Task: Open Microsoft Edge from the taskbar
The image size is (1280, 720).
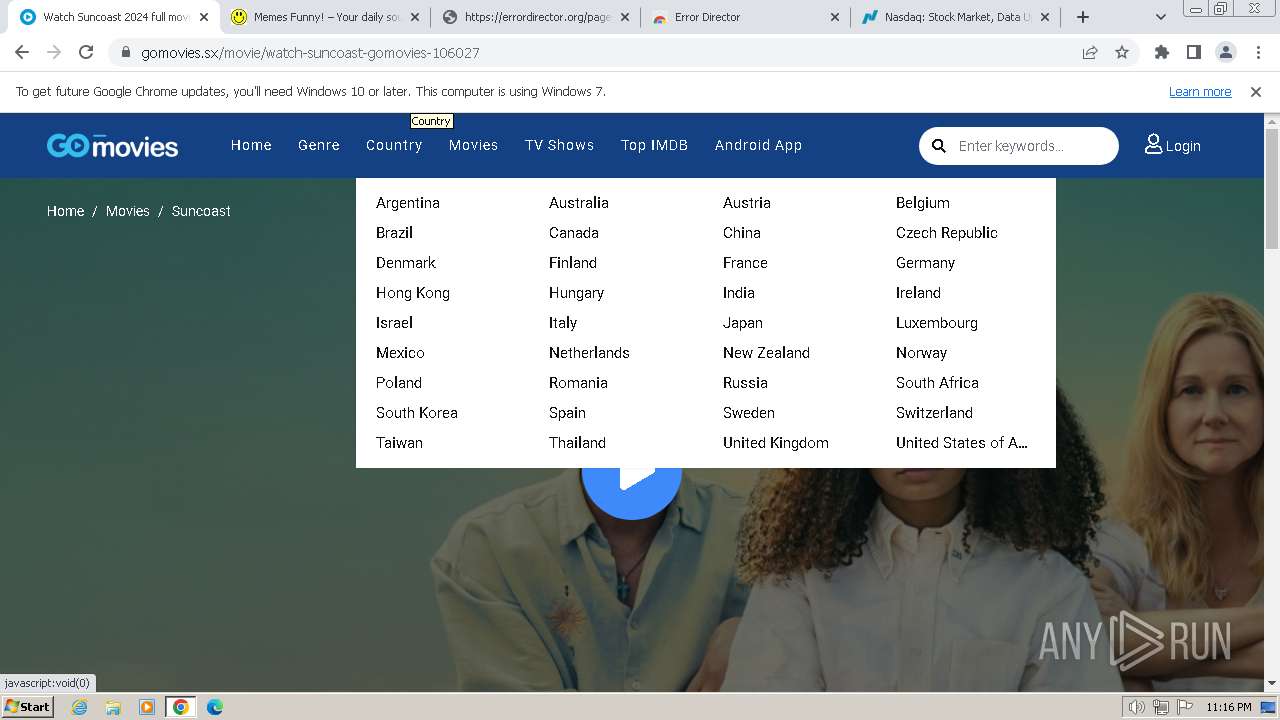Action: (215, 707)
